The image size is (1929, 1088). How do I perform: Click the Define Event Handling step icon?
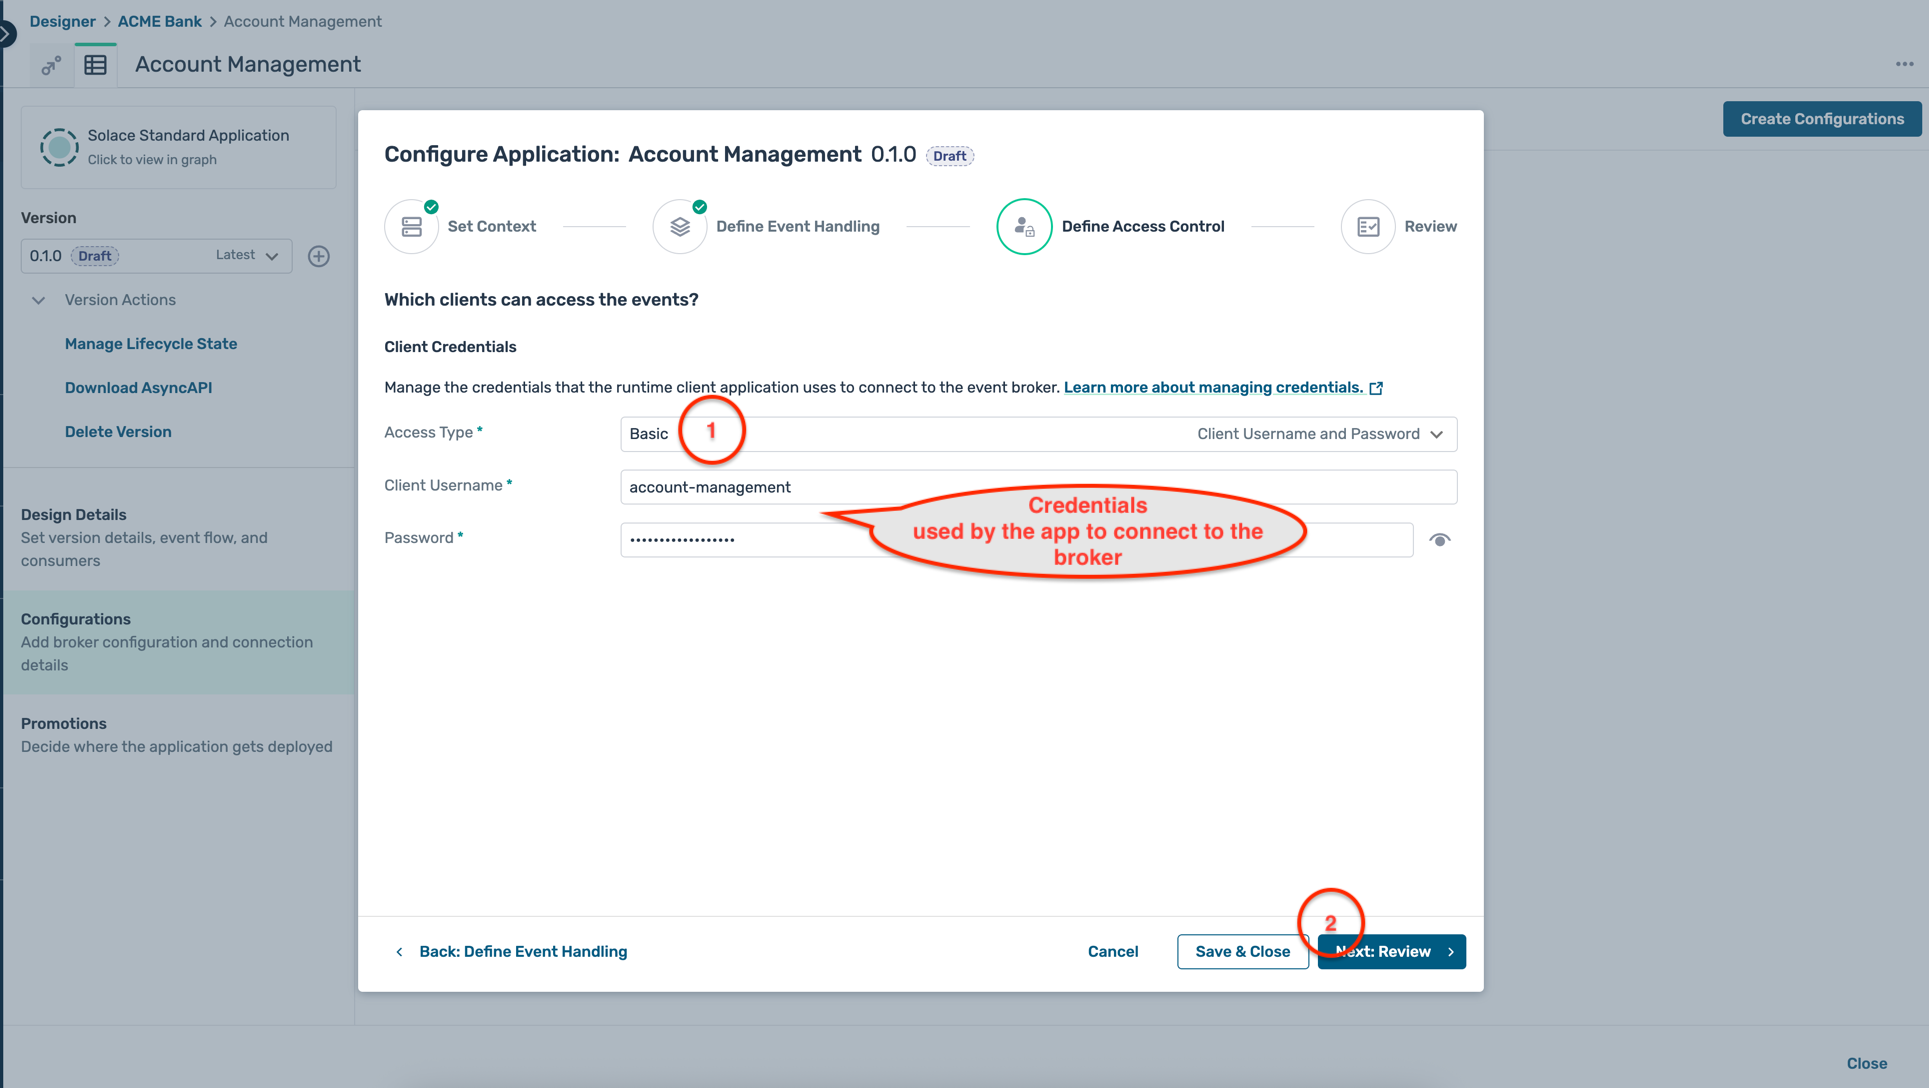pos(679,227)
